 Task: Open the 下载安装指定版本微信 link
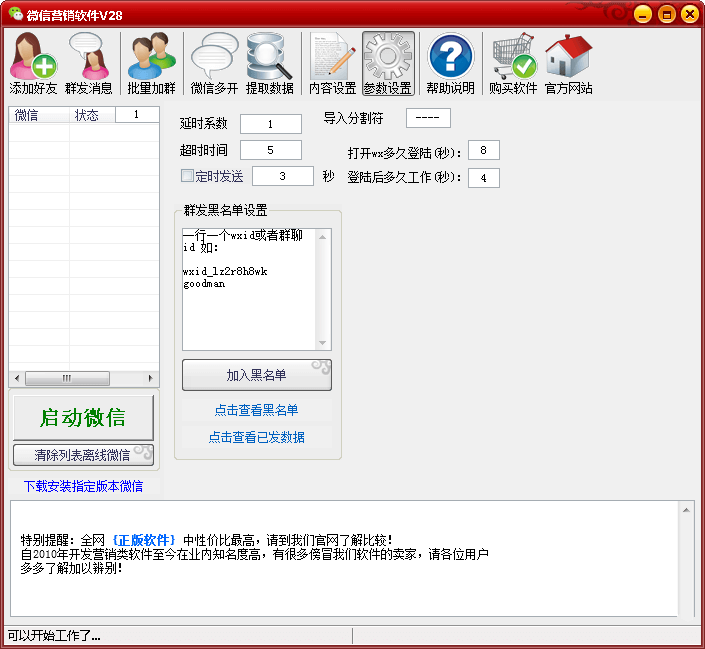coord(84,486)
